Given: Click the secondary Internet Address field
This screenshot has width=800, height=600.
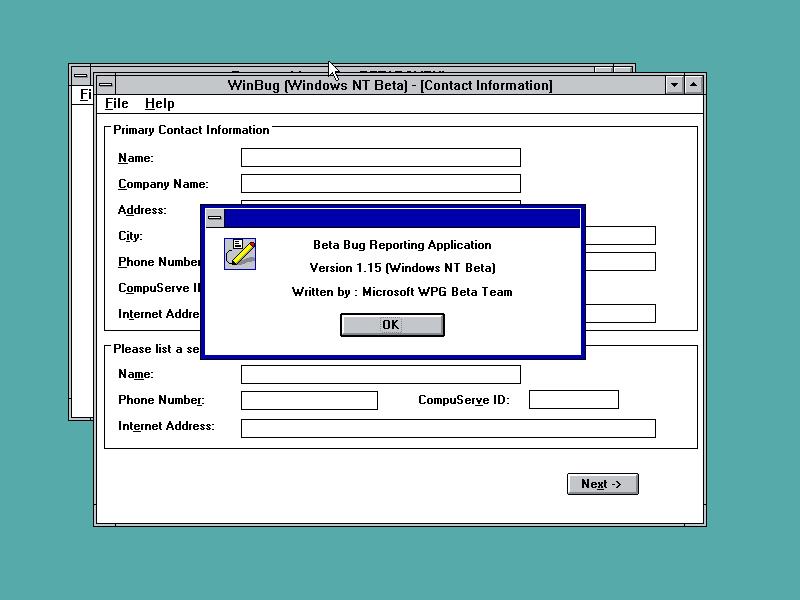Looking at the screenshot, I should (448, 429).
